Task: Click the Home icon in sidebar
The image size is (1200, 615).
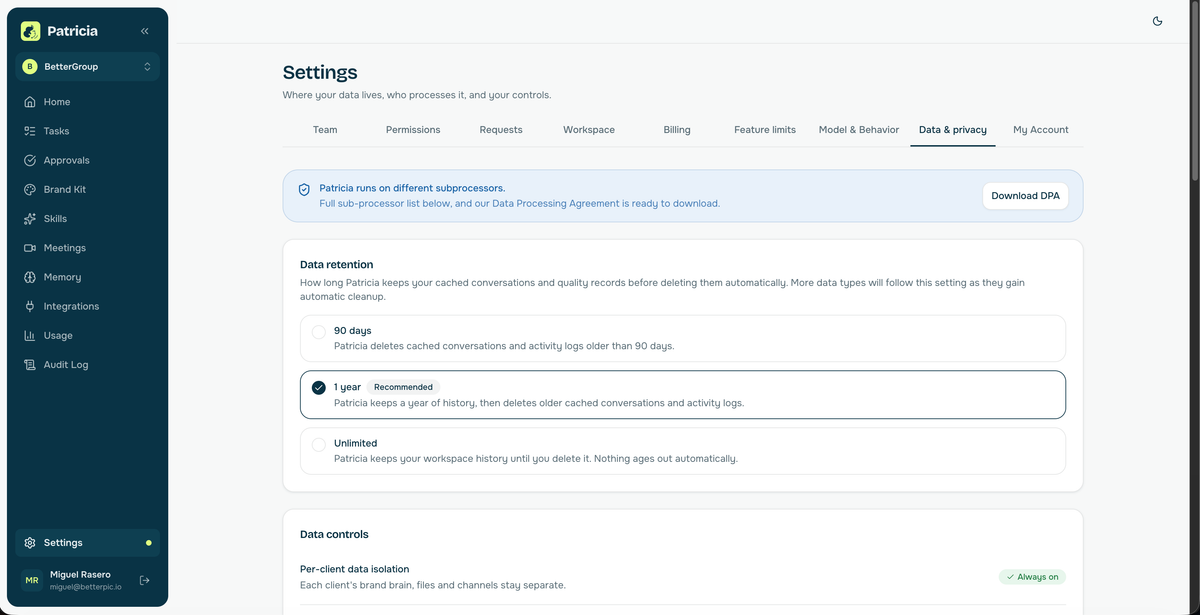Action: 30,102
